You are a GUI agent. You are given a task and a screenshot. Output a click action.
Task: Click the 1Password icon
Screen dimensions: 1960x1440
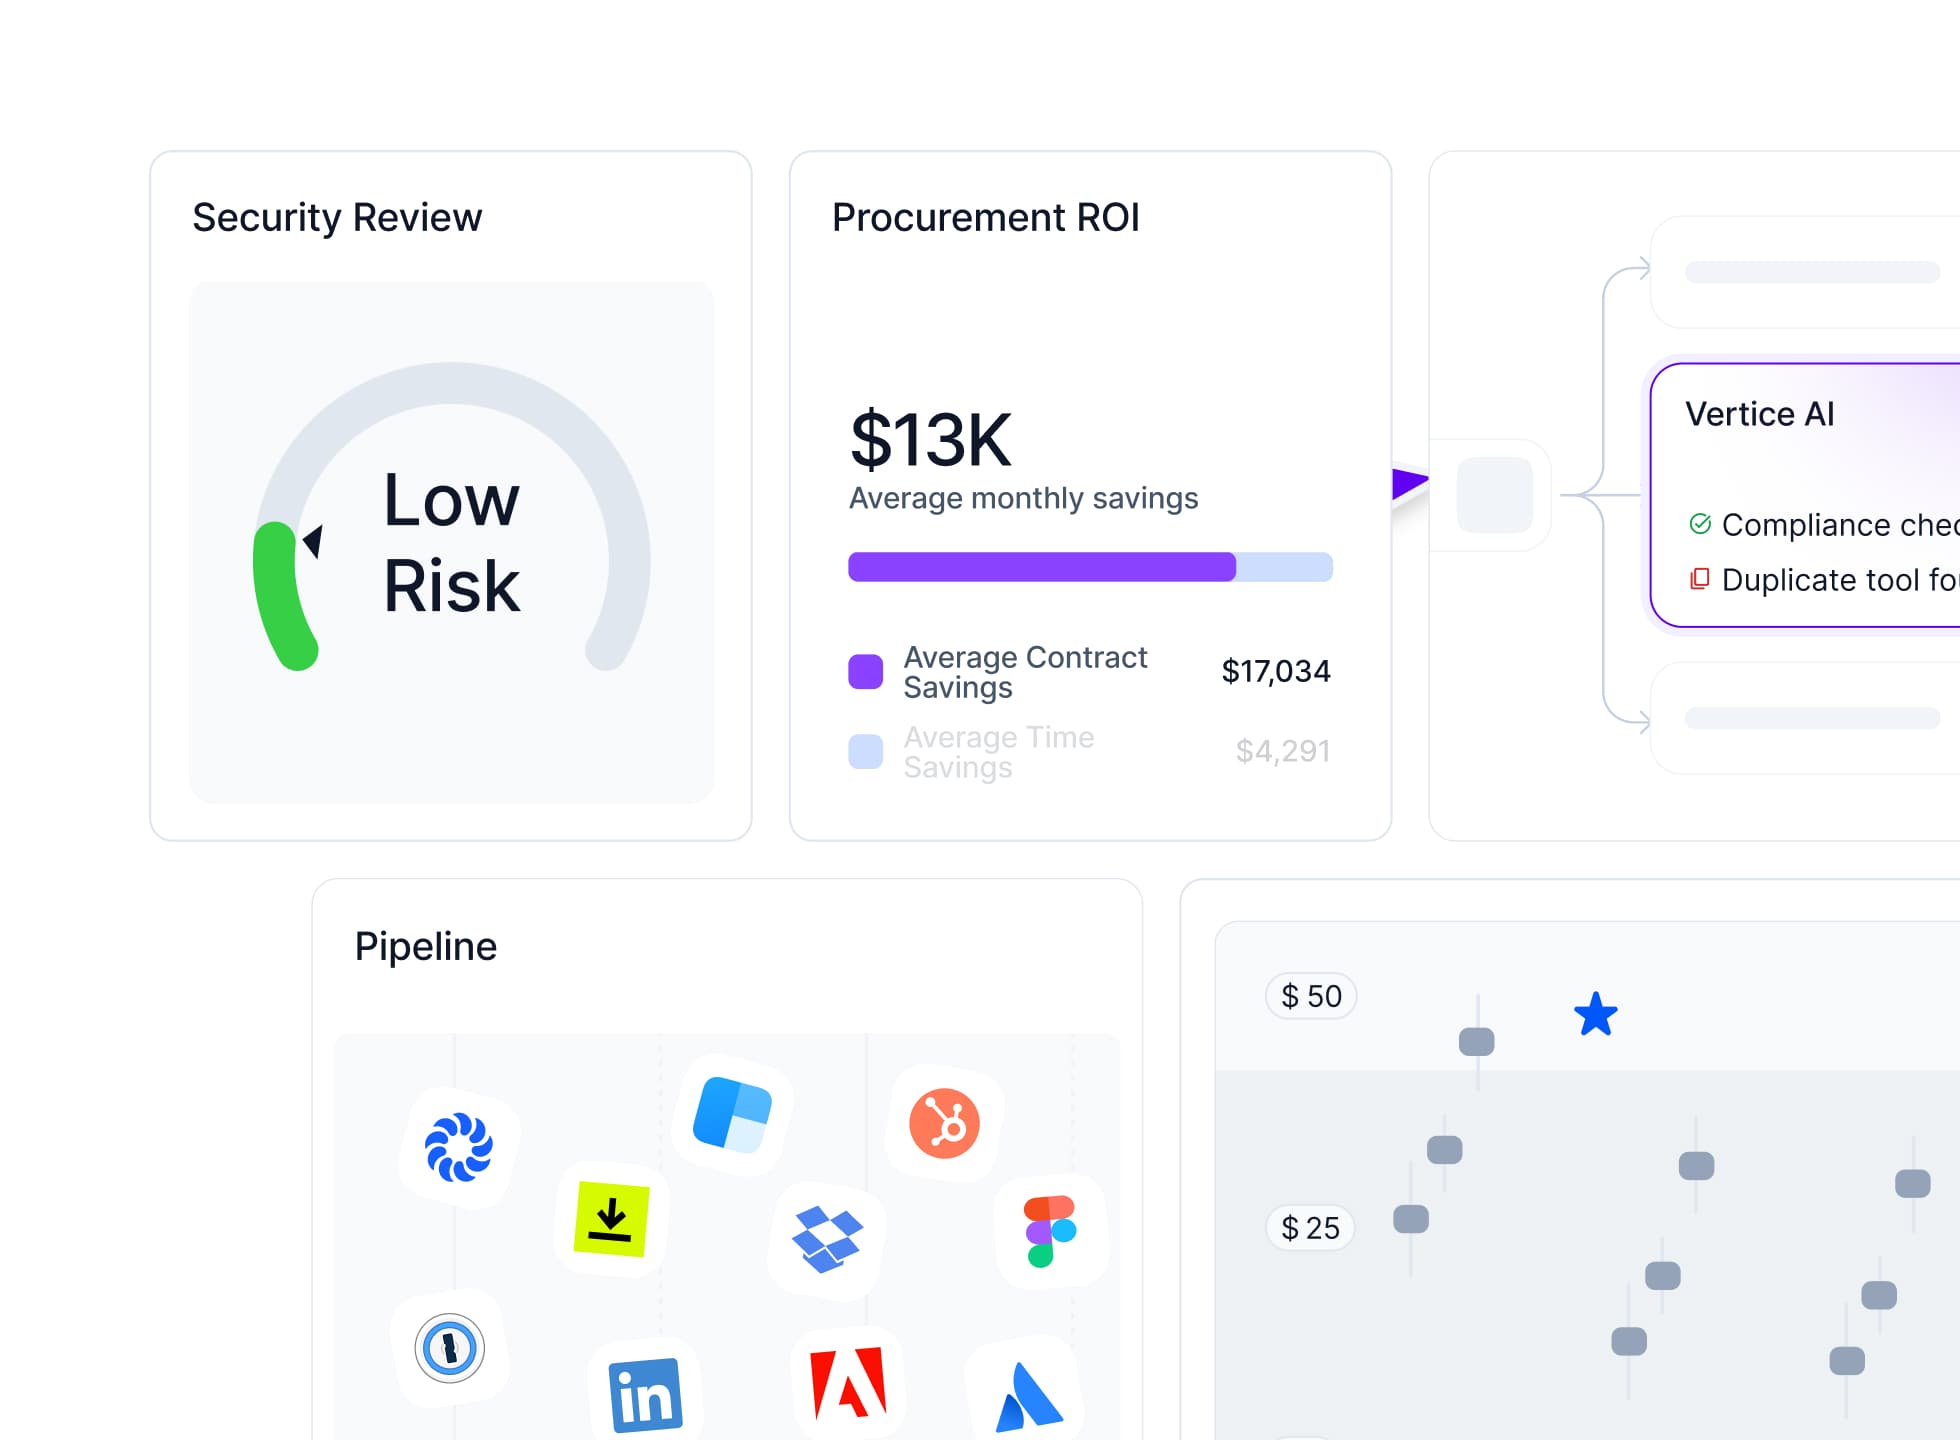pos(450,1348)
